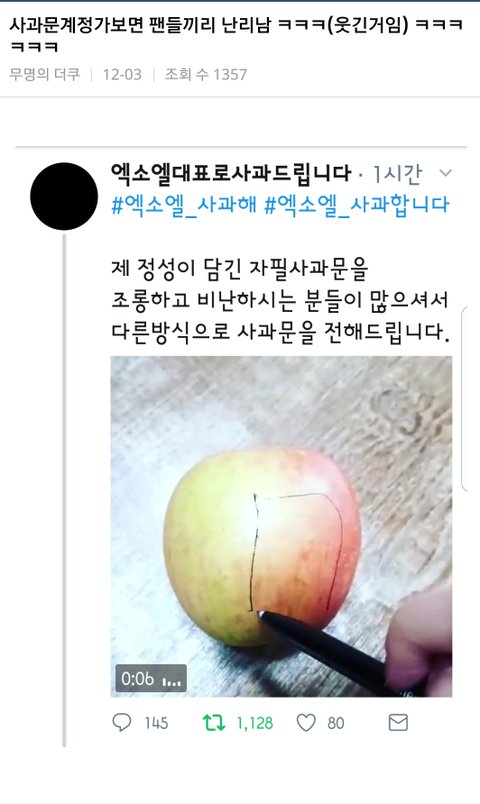480x804 pixels.
Task: Expand the tweet options chevron
Action: [446, 173]
